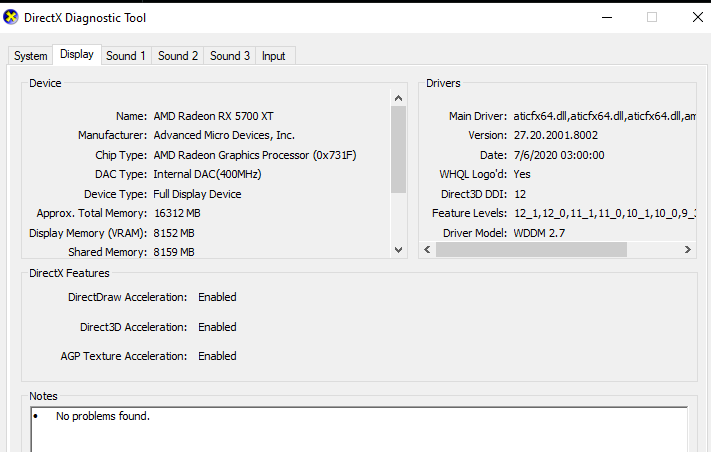The width and height of the screenshot is (711, 452).
Task: Click Device panel scroll up arrow
Action: click(399, 98)
